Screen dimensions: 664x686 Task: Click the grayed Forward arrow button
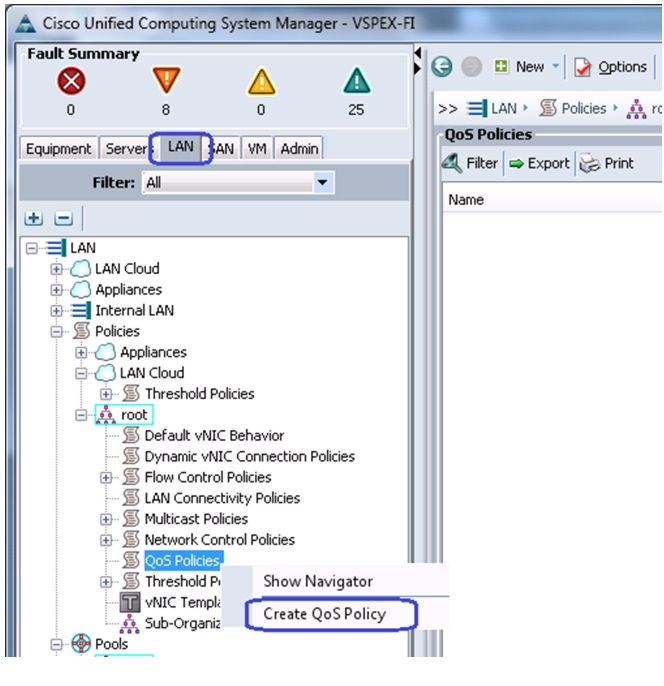pyautogui.click(x=472, y=67)
